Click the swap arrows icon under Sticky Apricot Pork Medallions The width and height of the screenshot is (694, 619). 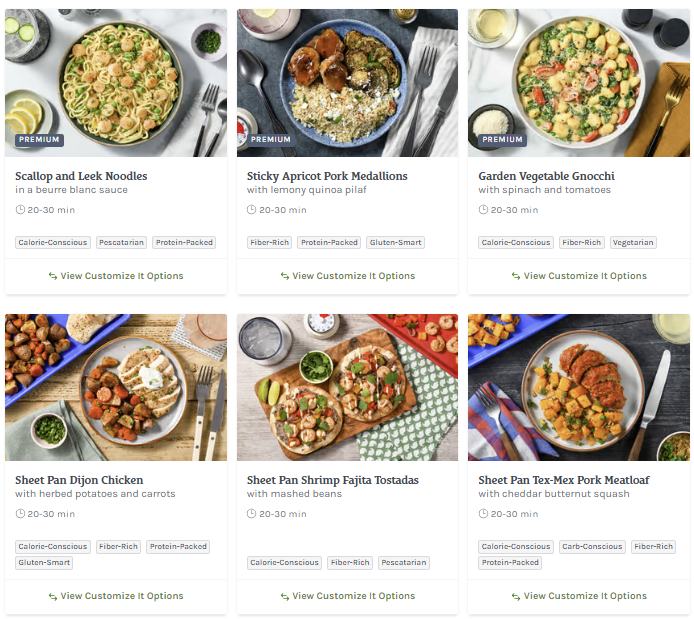[284, 276]
